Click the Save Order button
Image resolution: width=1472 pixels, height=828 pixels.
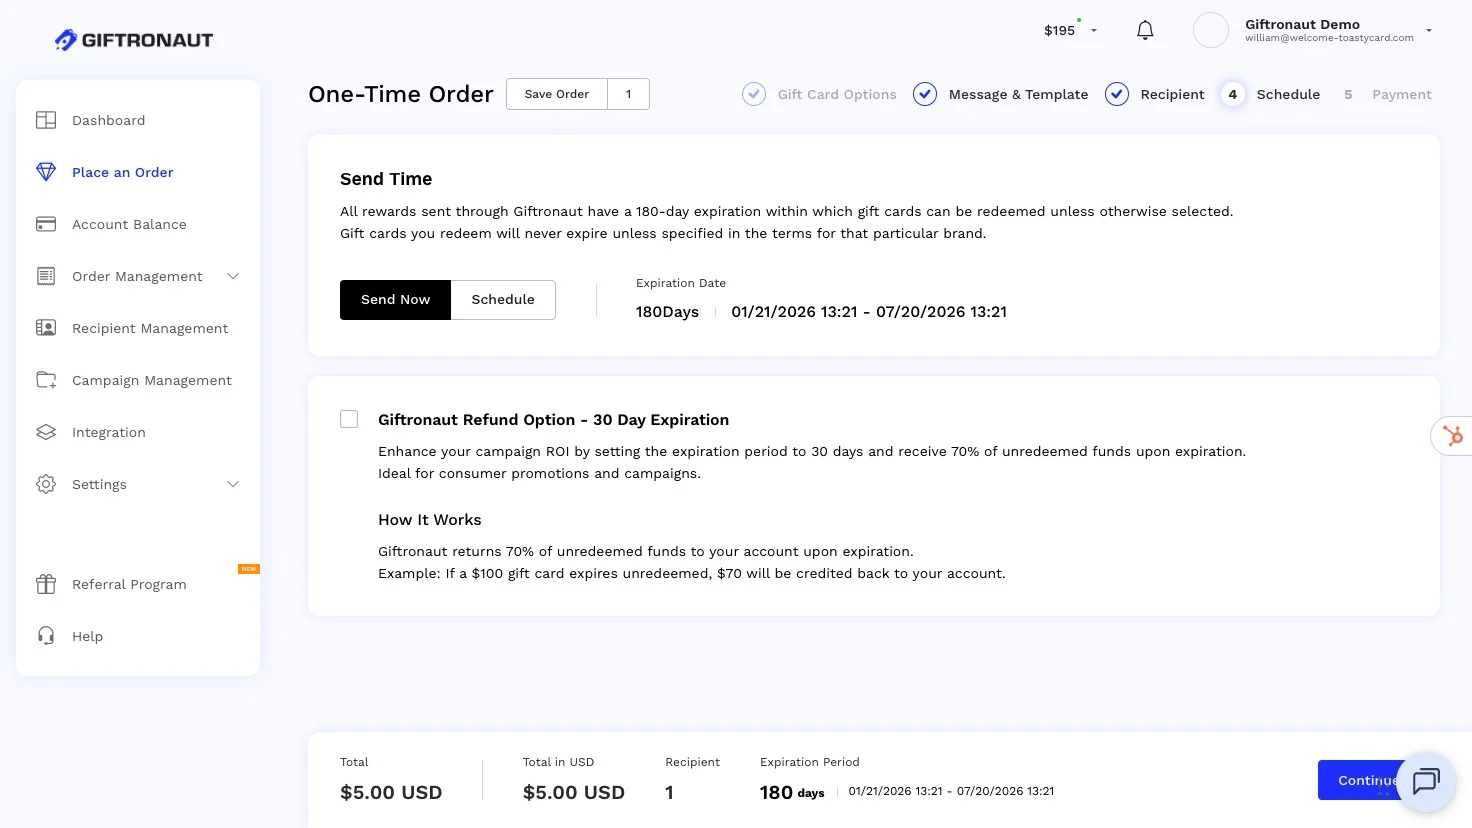[557, 94]
